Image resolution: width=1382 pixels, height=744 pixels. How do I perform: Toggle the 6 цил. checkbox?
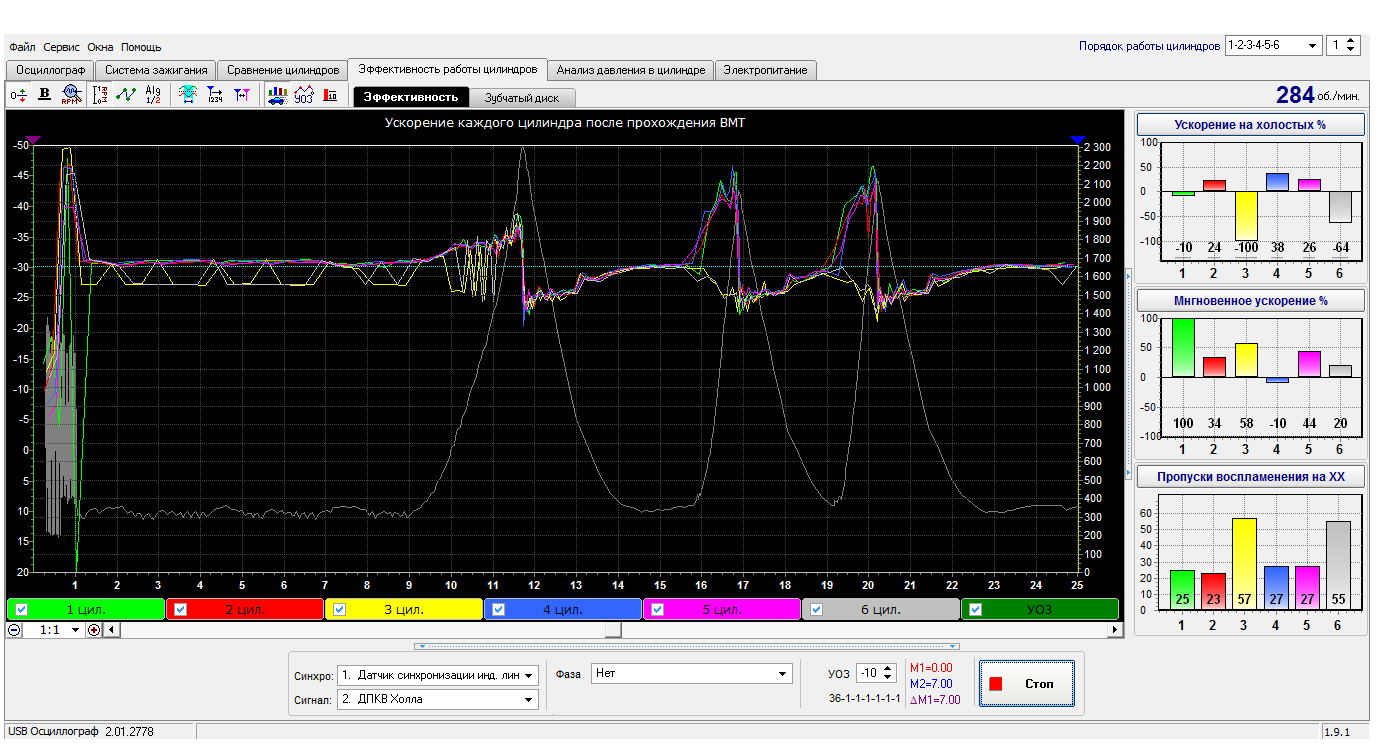pyautogui.click(x=816, y=609)
